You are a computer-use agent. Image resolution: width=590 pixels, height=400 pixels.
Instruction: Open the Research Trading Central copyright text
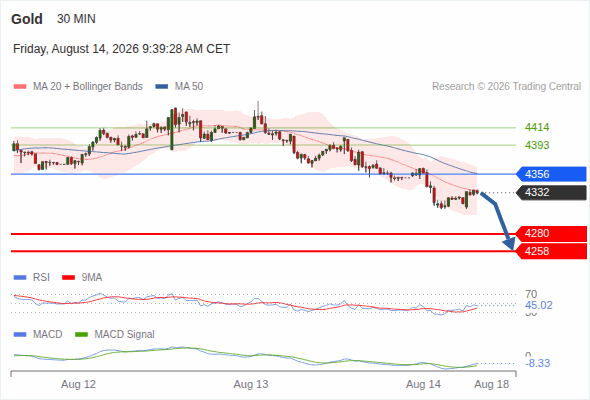click(x=506, y=87)
